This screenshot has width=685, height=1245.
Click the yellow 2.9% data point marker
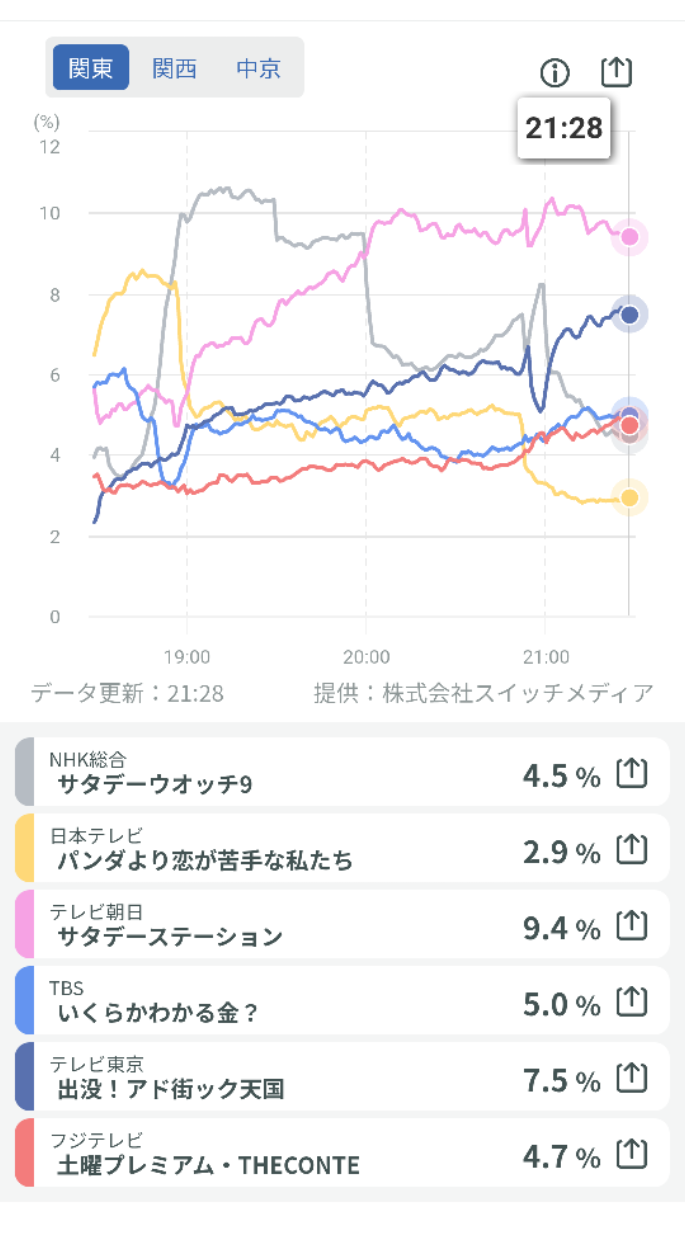click(630, 497)
